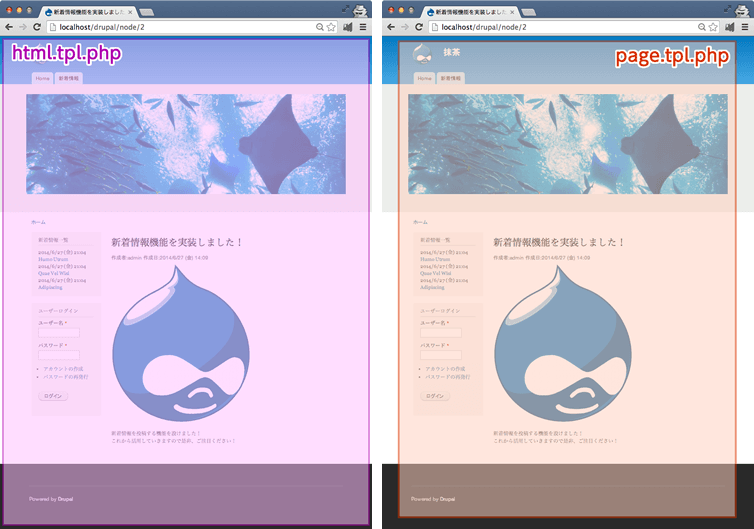Click the extension icon beside the right window's address bar
This screenshot has height=529, width=754.
[730, 27]
